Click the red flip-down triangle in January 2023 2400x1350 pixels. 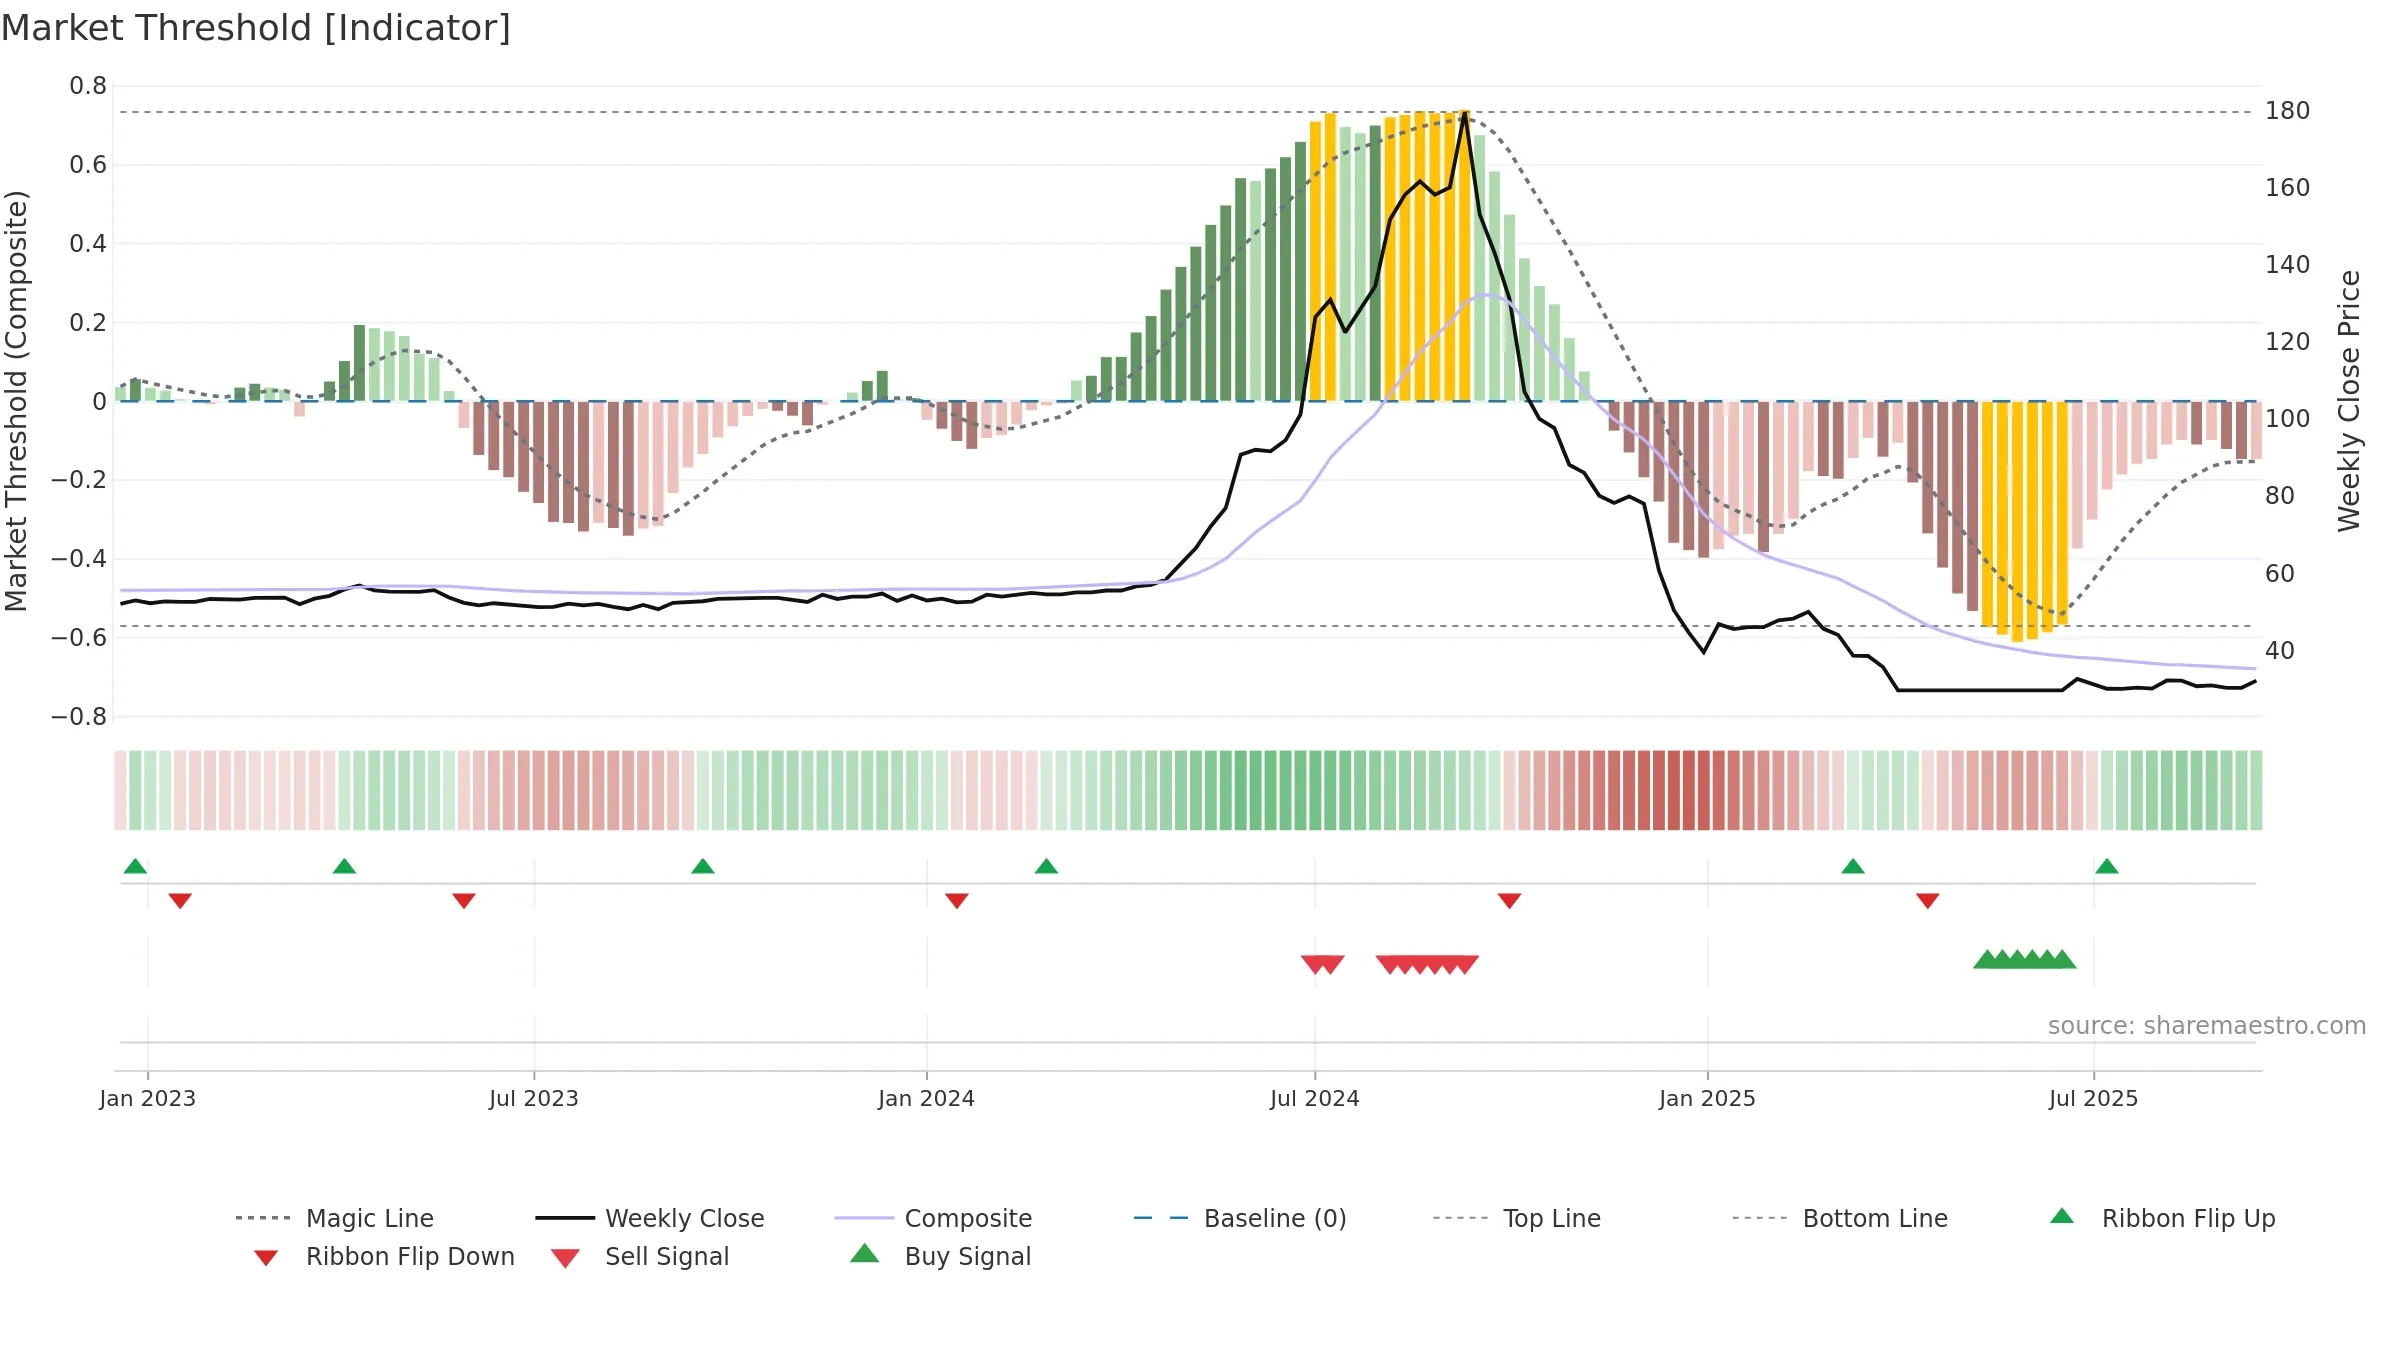tap(180, 901)
